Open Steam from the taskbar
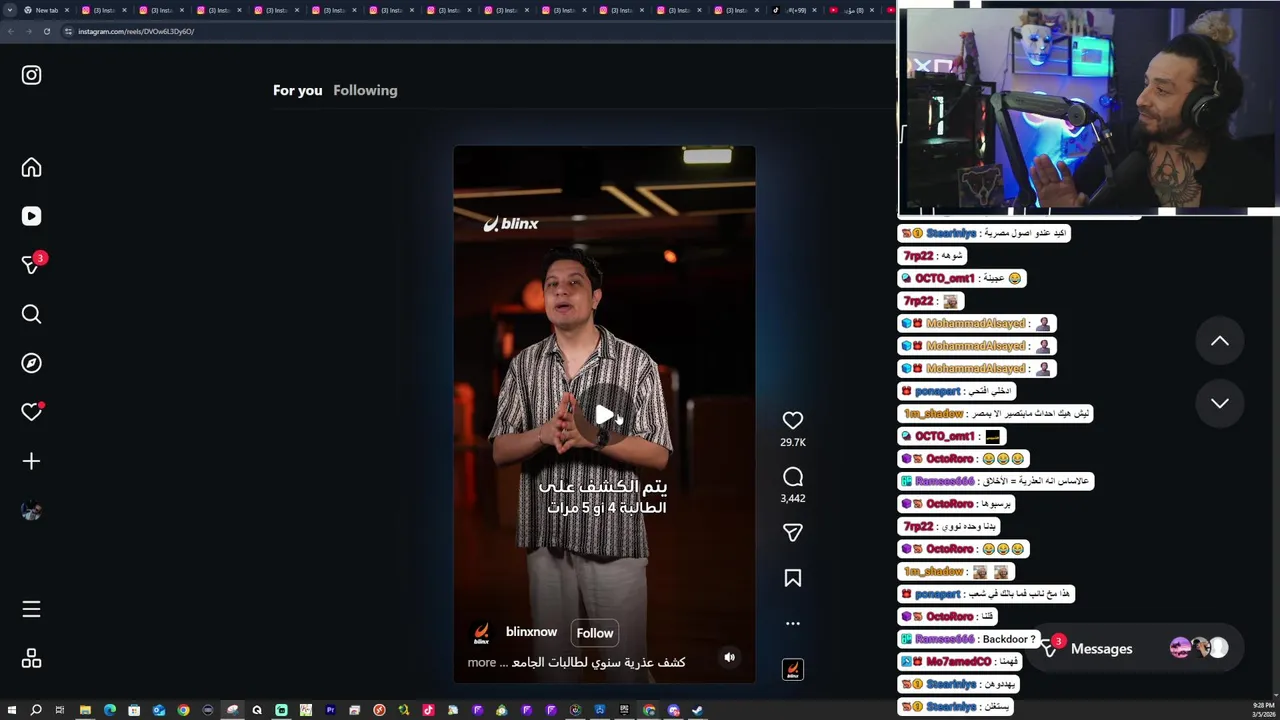 tap(697, 710)
